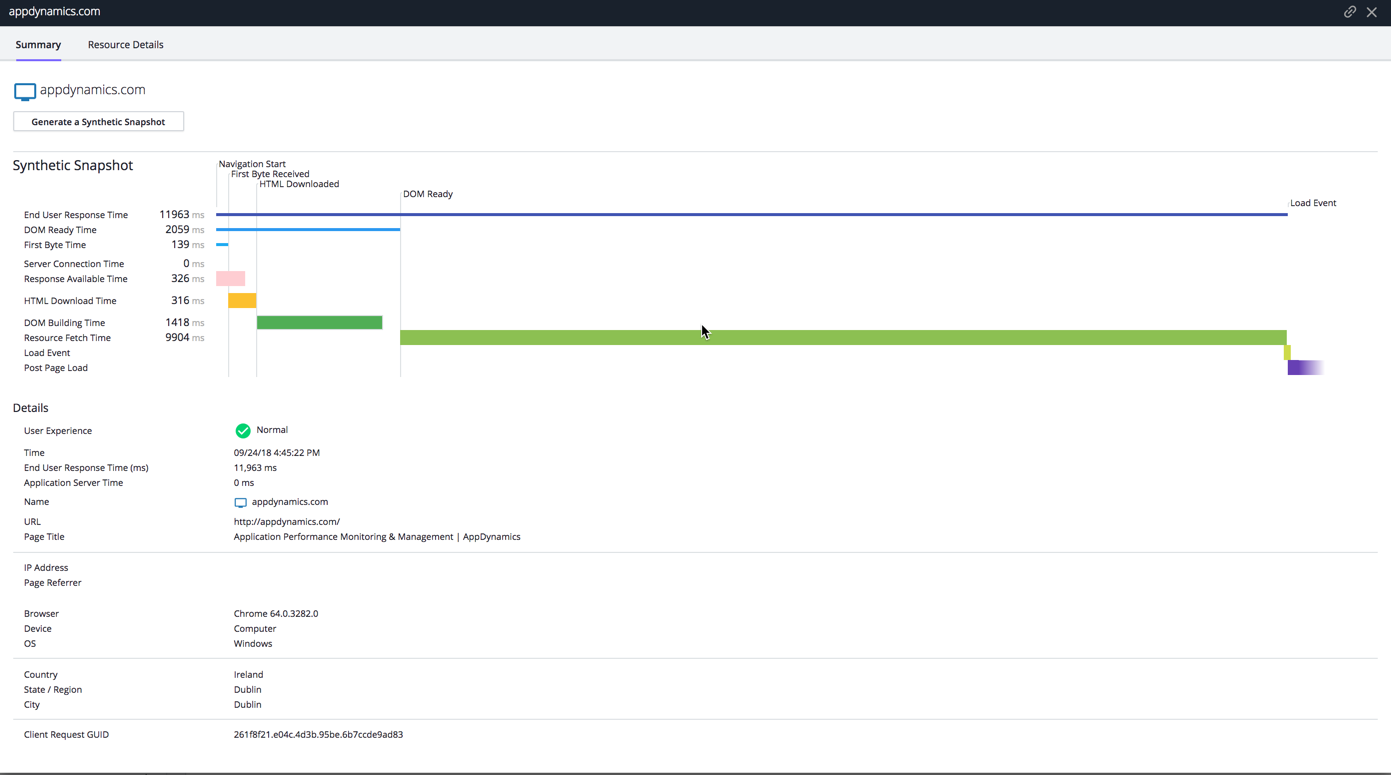
Task: Click the monitor icon beside appdynamics.com heading
Action: tap(25, 92)
